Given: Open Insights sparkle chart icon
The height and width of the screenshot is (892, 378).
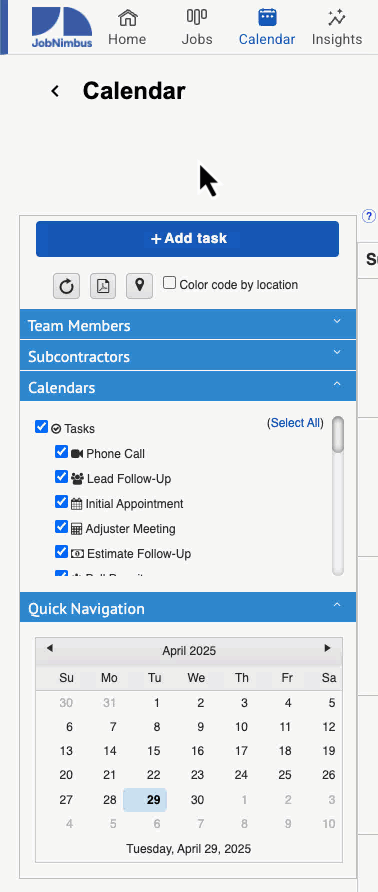Looking at the screenshot, I should (x=337, y=18).
